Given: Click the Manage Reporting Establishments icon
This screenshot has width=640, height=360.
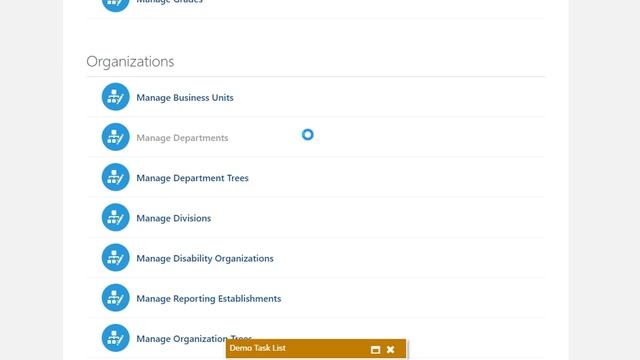Looking at the screenshot, I should [x=116, y=298].
